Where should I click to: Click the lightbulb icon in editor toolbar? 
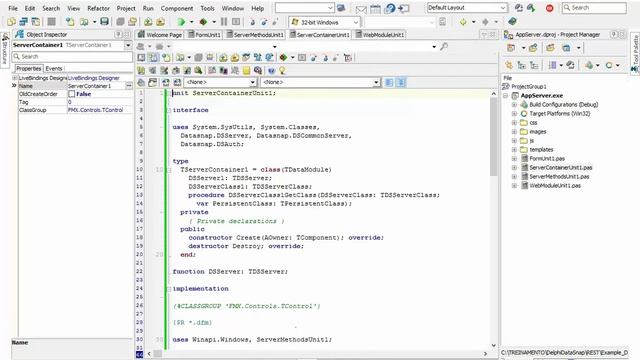pos(282,71)
